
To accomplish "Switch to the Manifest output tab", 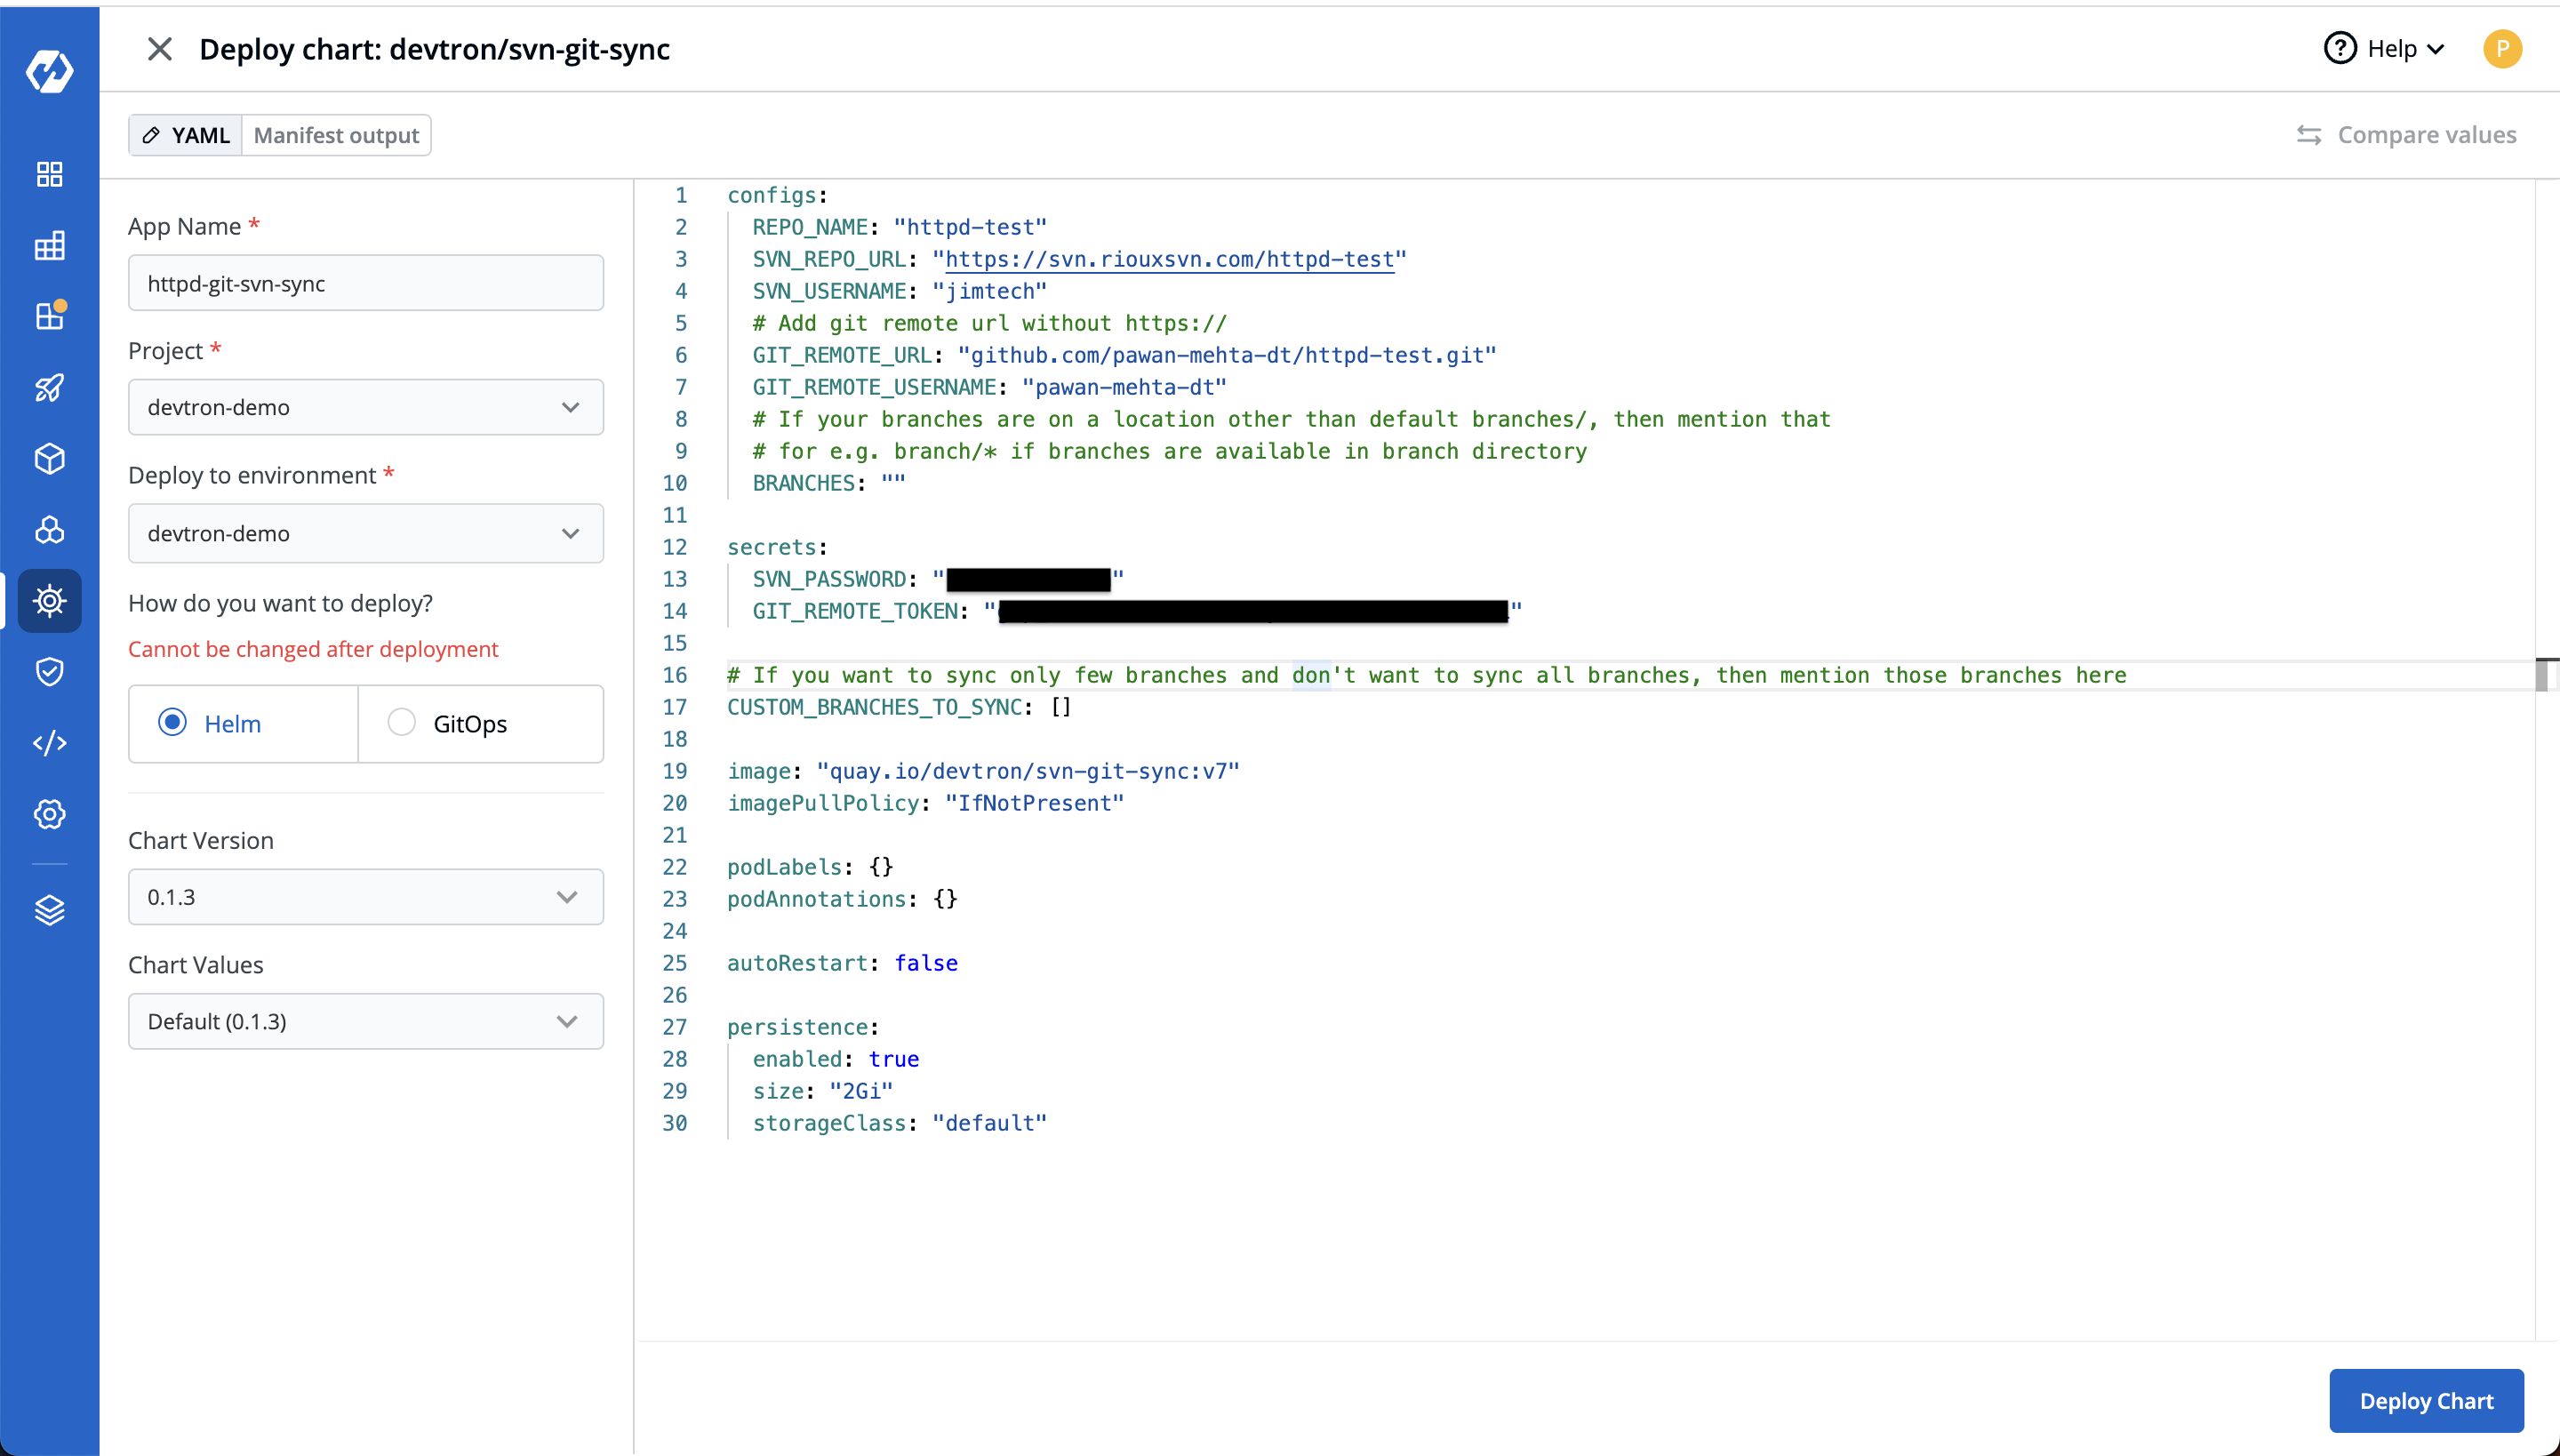I will (336, 134).
